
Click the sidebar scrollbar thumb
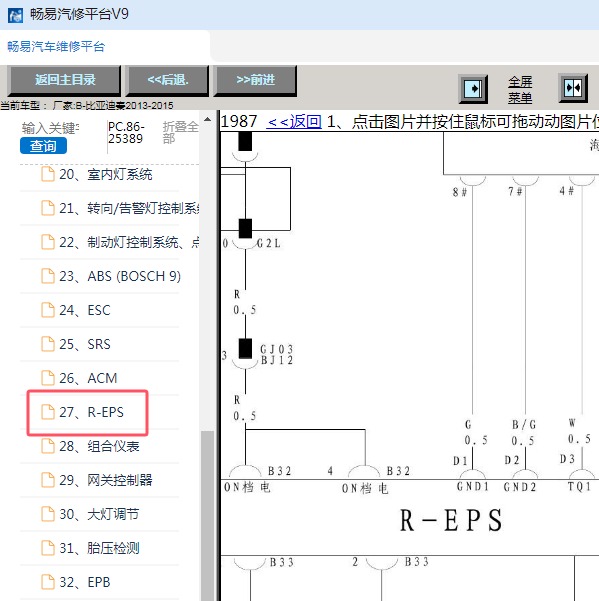click(207, 516)
